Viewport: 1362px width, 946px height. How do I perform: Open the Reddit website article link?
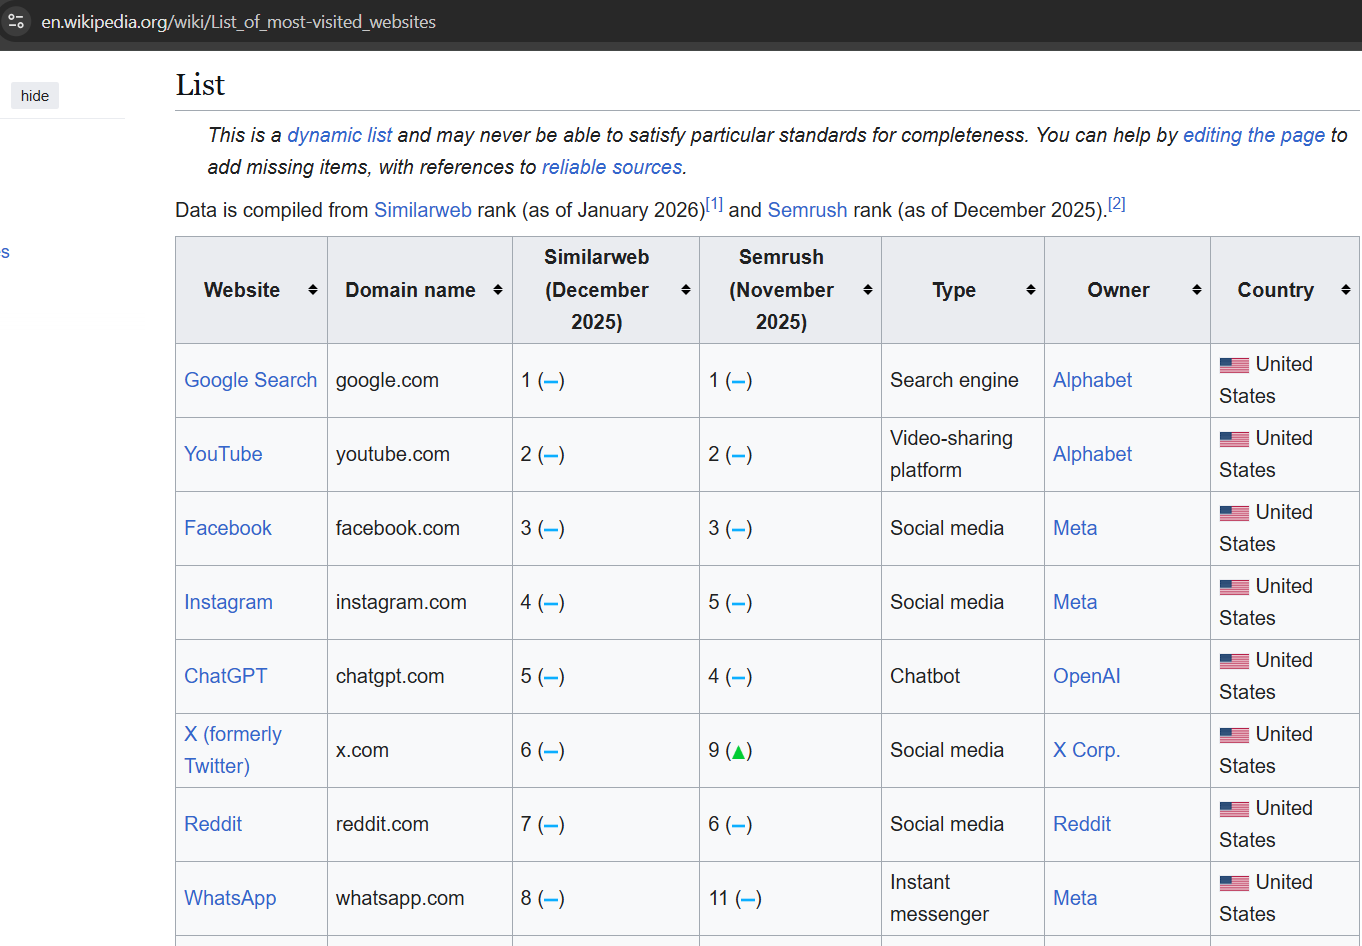click(x=213, y=824)
